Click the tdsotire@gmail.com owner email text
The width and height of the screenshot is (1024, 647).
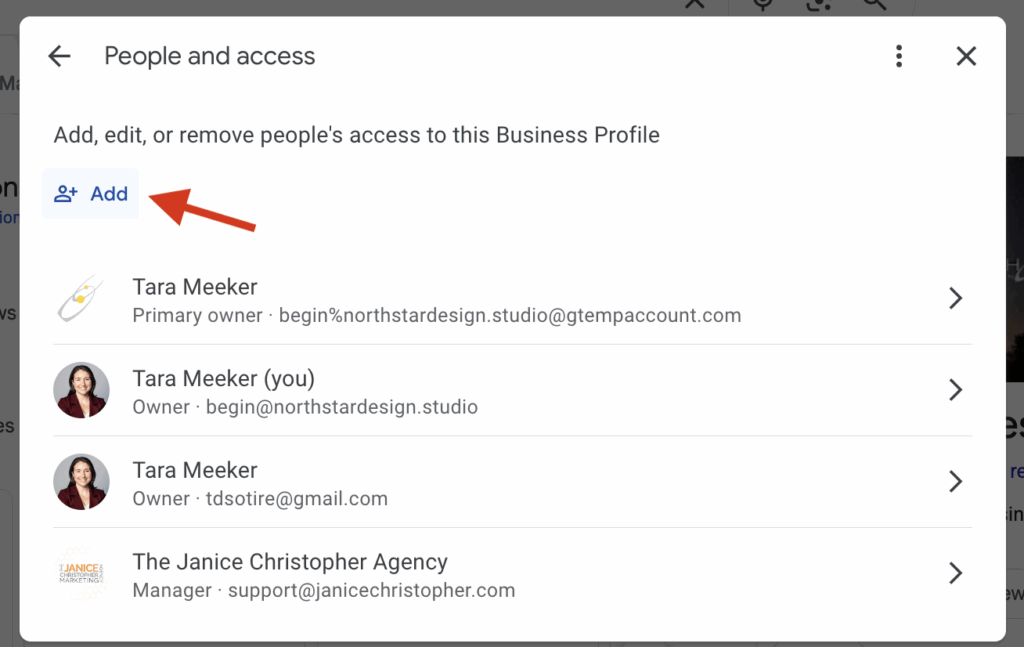click(x=296, y=499)
